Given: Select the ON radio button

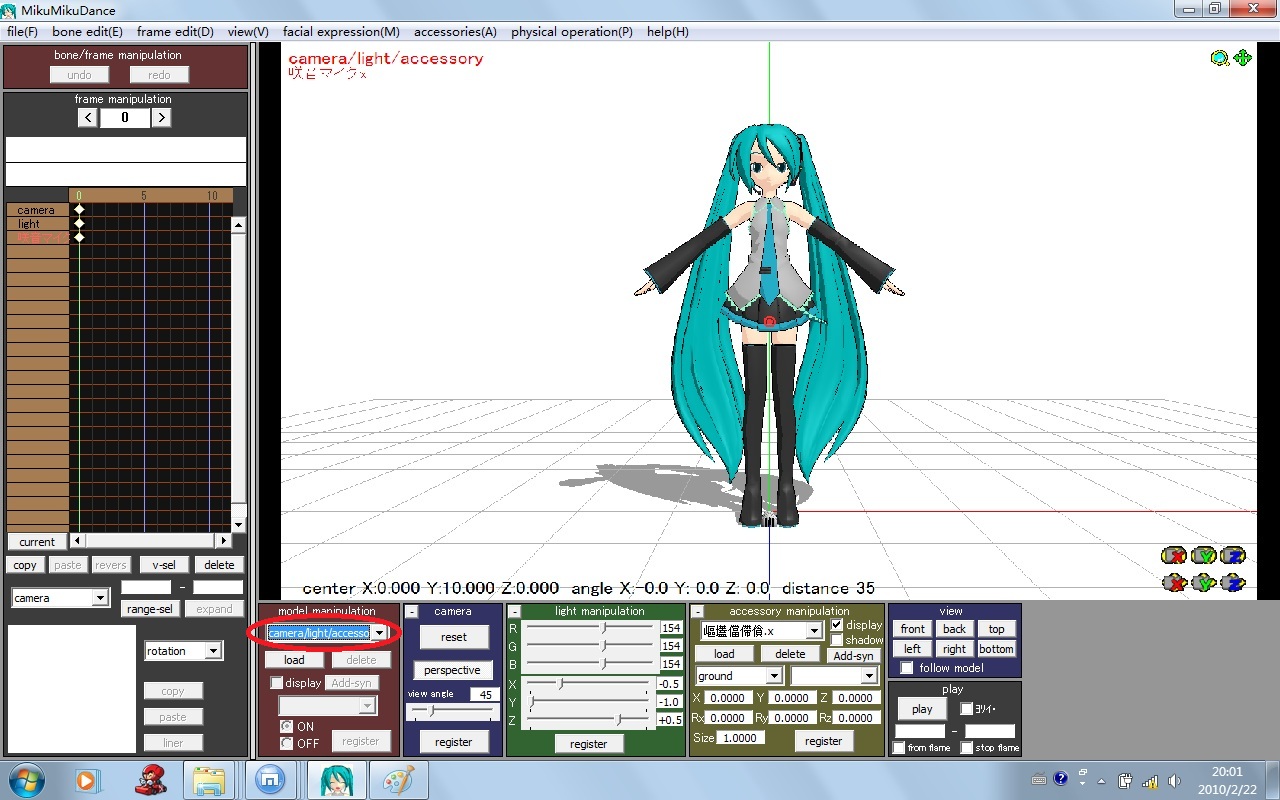Looking at the screenshot, I should click(x=287, y=726).
